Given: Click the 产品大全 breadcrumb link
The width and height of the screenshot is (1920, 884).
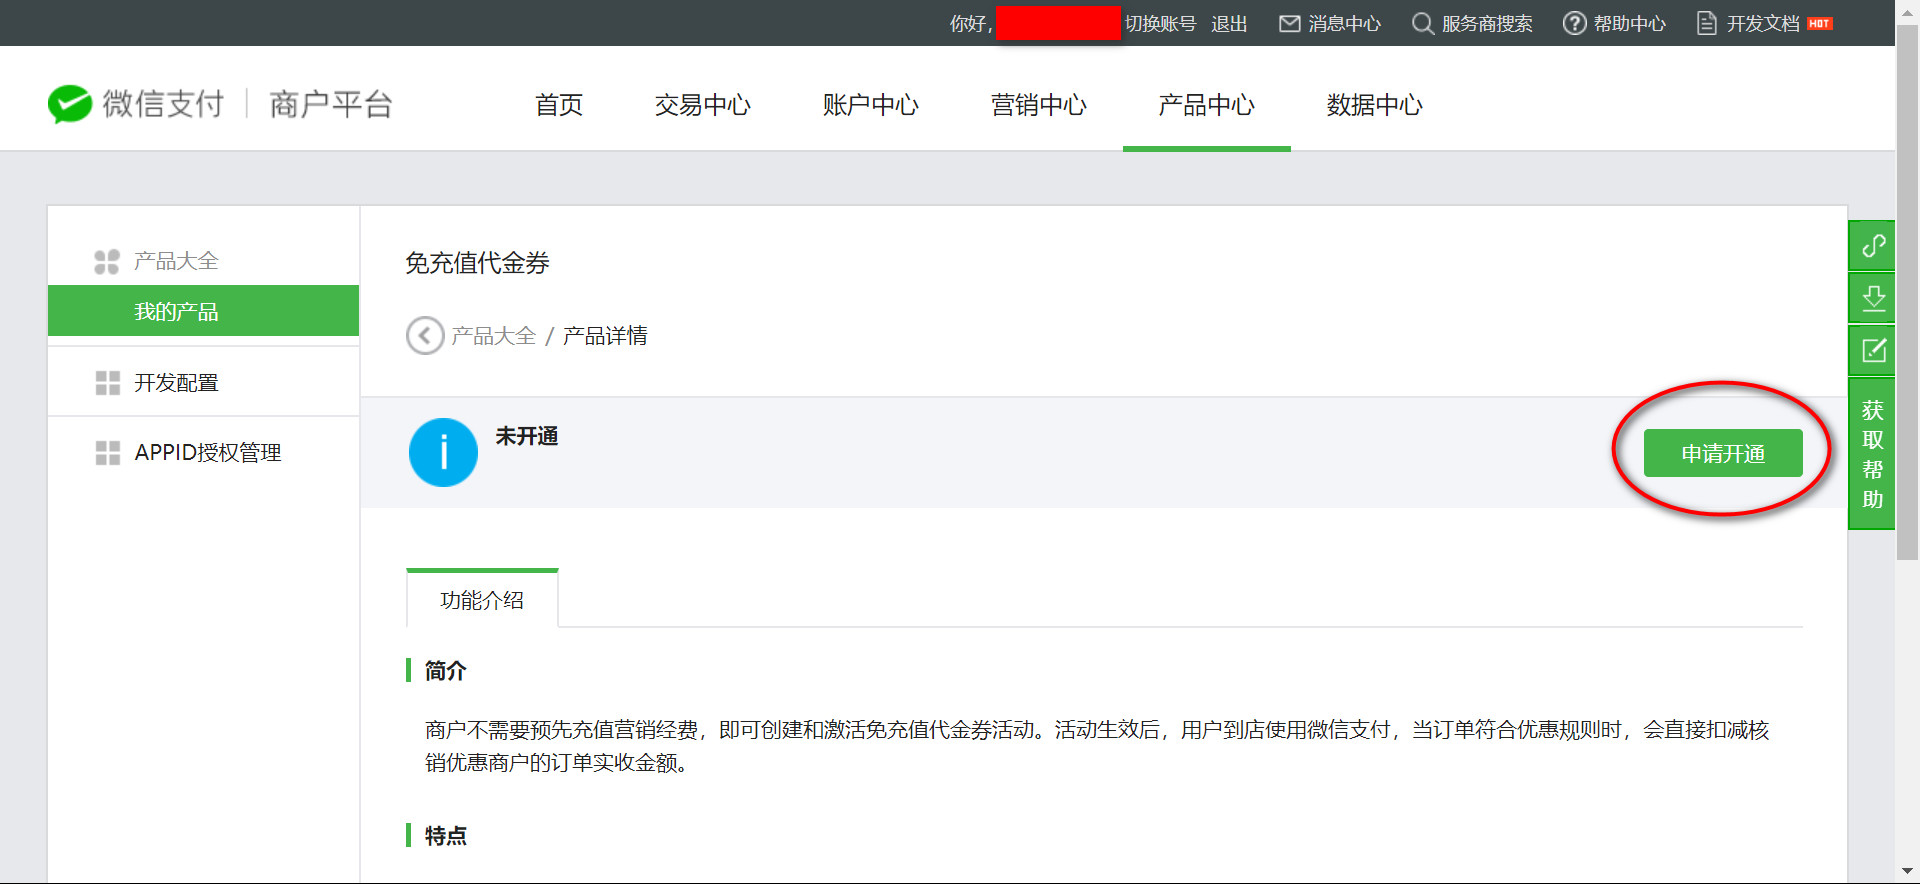Looking at the screenshot, I should point(493,335).
